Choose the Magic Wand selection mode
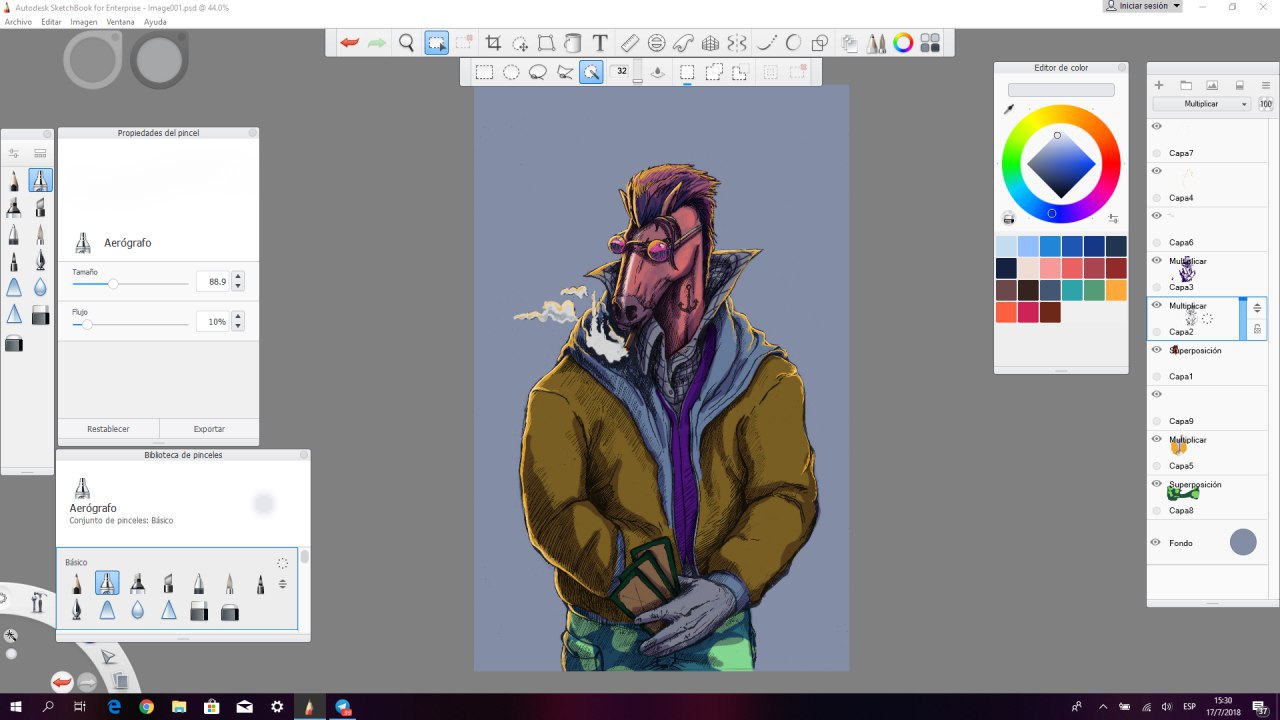 click(591, 72)
